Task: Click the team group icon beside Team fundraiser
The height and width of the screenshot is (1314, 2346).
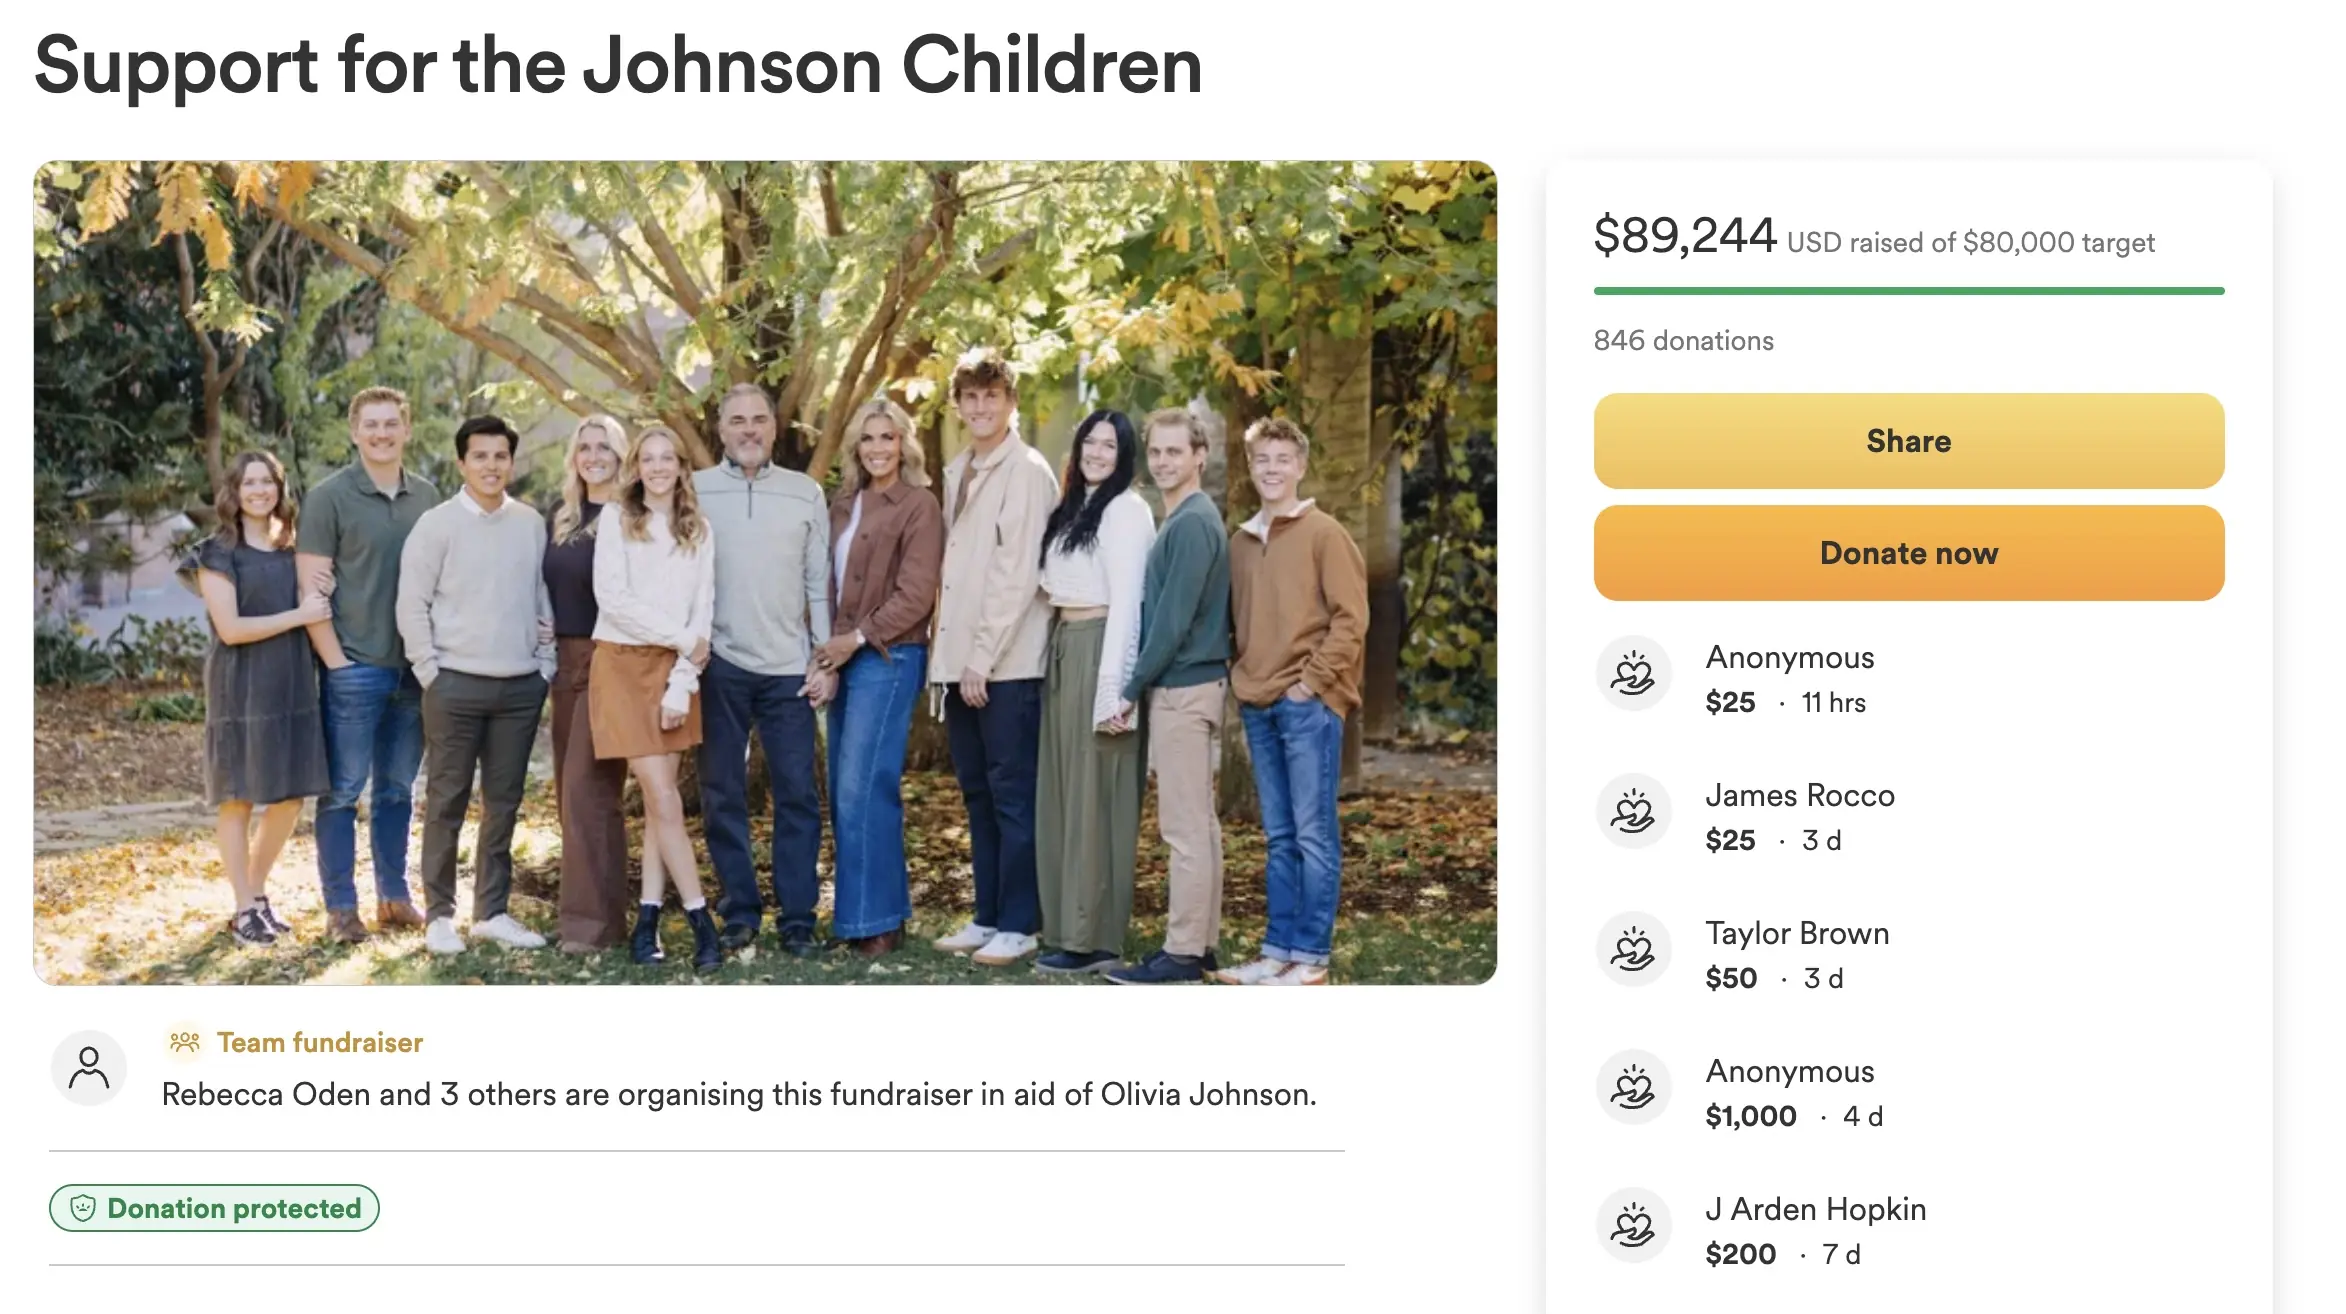Action: pos(185,1043)
